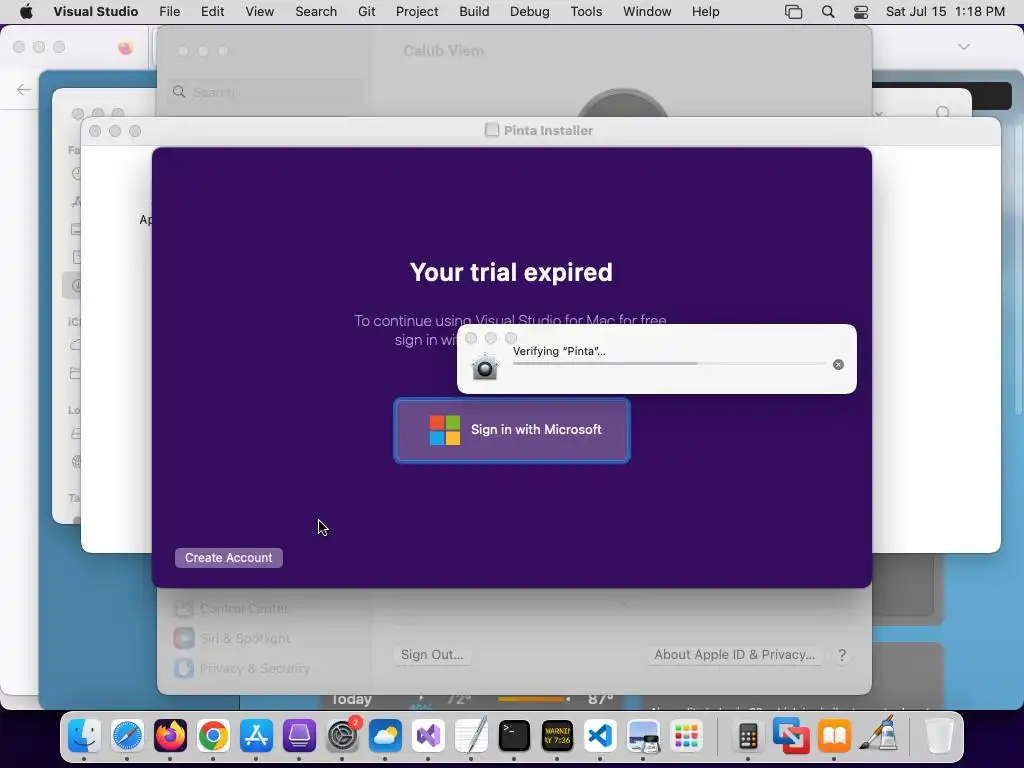Viewport: 1024px width, 768px height.
Task: Open Spotlight search in menu bar
Action: [828, 12]
